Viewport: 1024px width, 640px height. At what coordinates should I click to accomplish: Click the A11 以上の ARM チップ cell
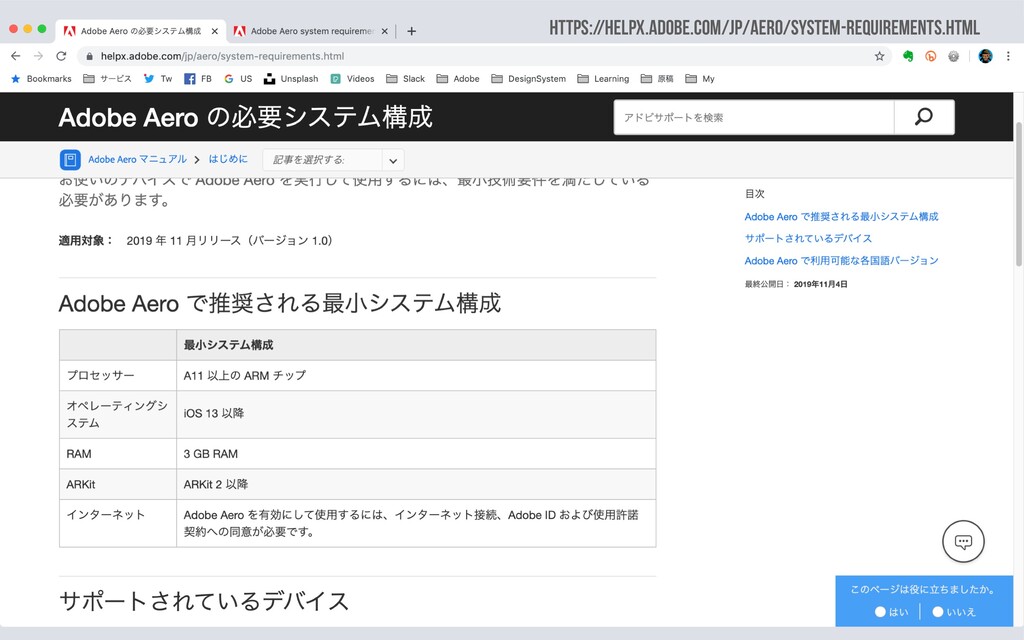coord(416,376)
